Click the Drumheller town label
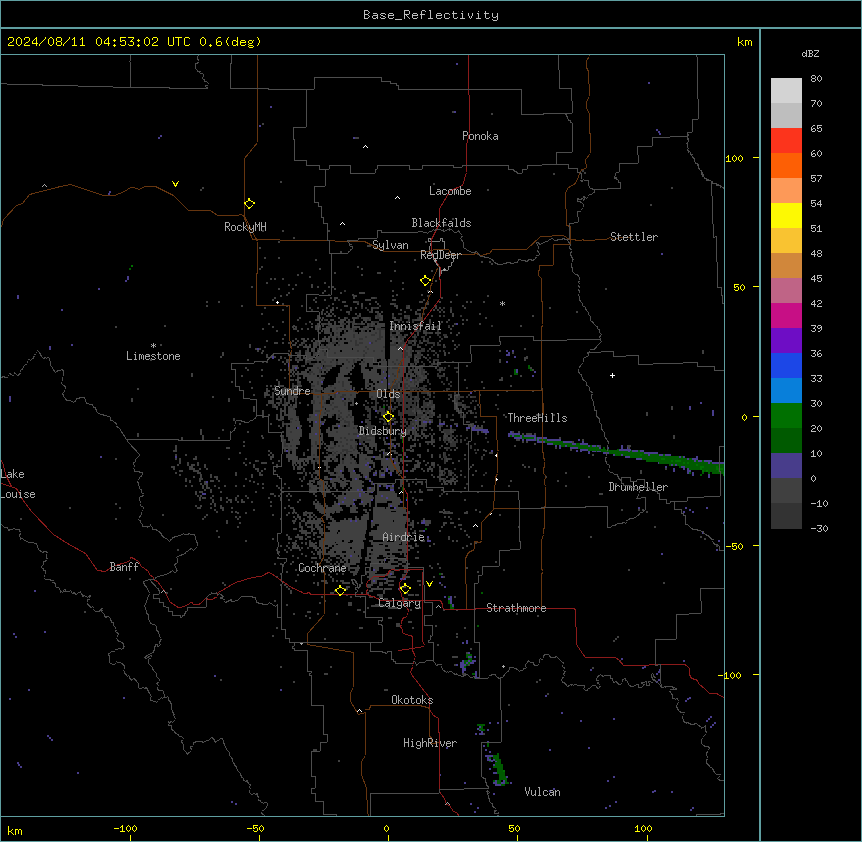This screenshot has height=842, width=862. [638, 487]
